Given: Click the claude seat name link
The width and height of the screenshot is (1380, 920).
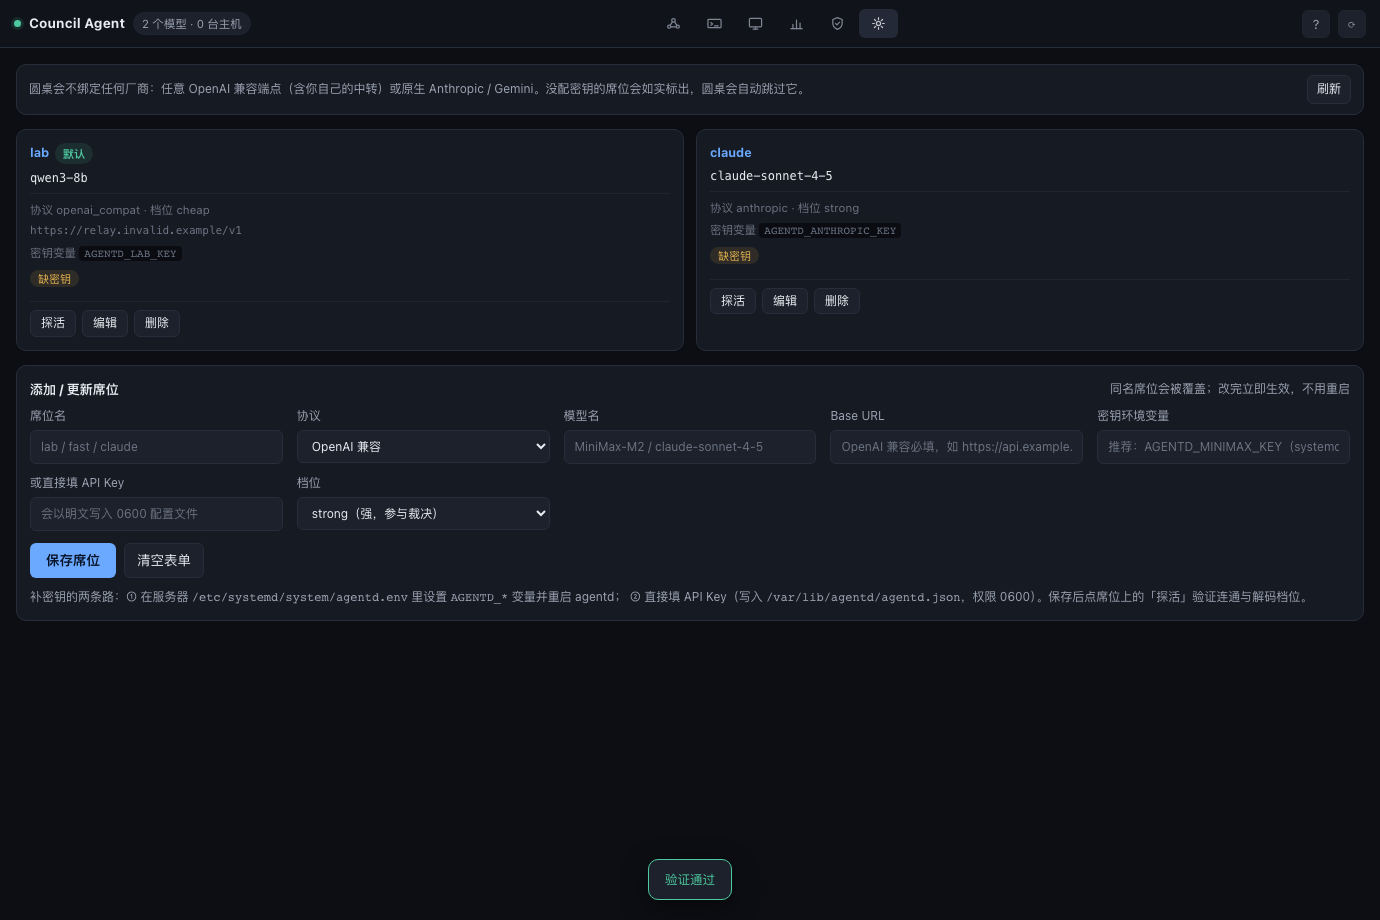Looking at the screenshot, I should [730, 153].
